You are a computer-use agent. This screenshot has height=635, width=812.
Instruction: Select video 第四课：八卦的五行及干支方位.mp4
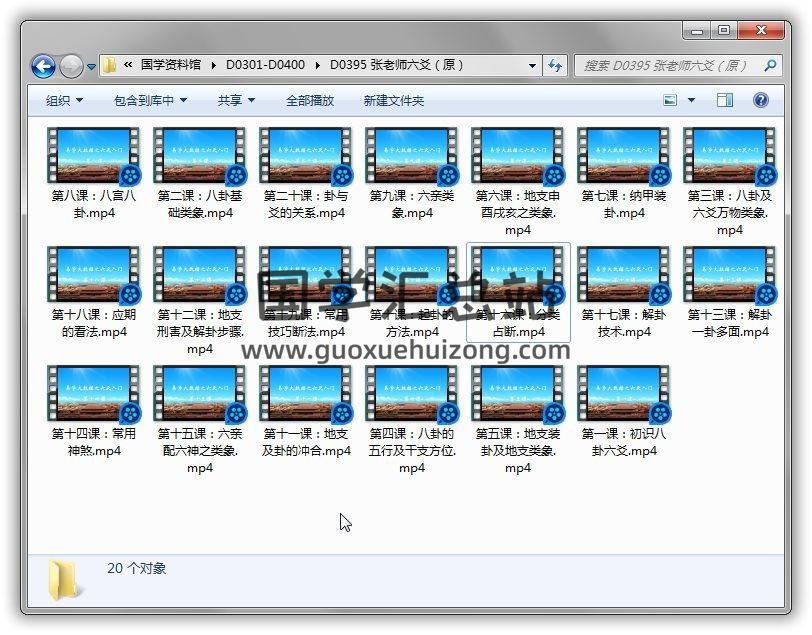click(x=412, y=420)
